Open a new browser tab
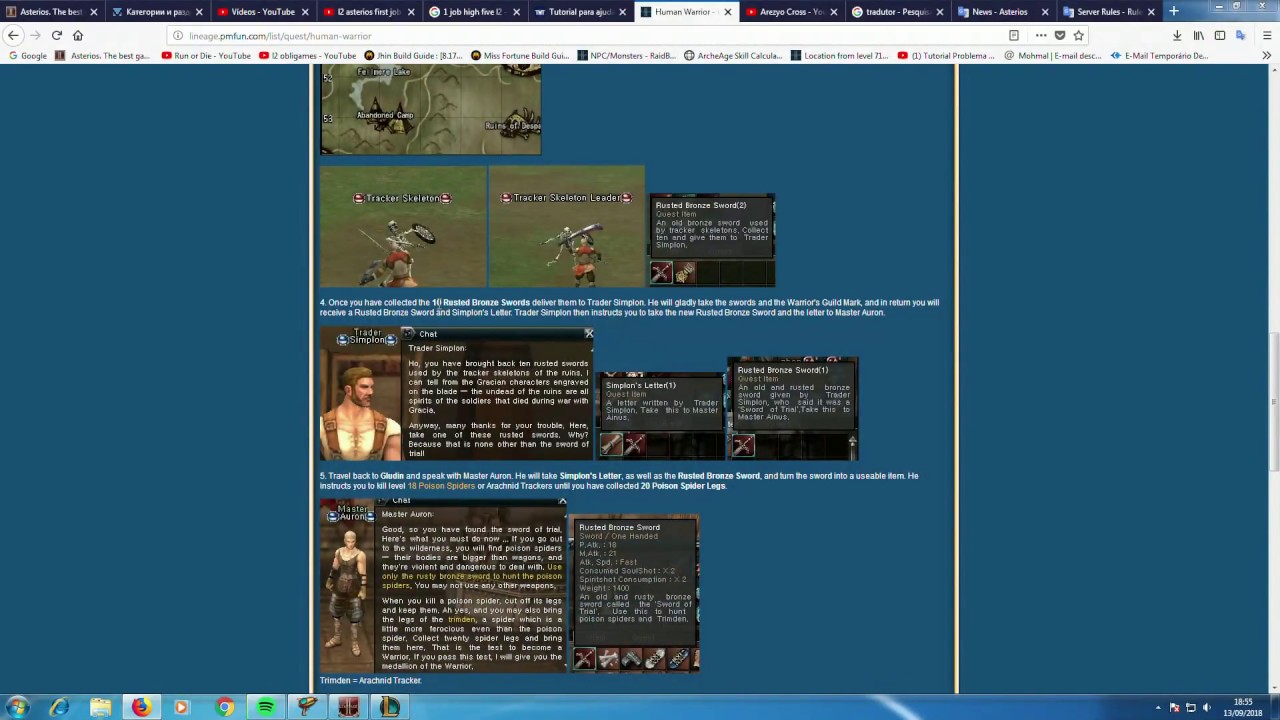The width and height of the screenshot is (1280, 720). click(1173, 11)
